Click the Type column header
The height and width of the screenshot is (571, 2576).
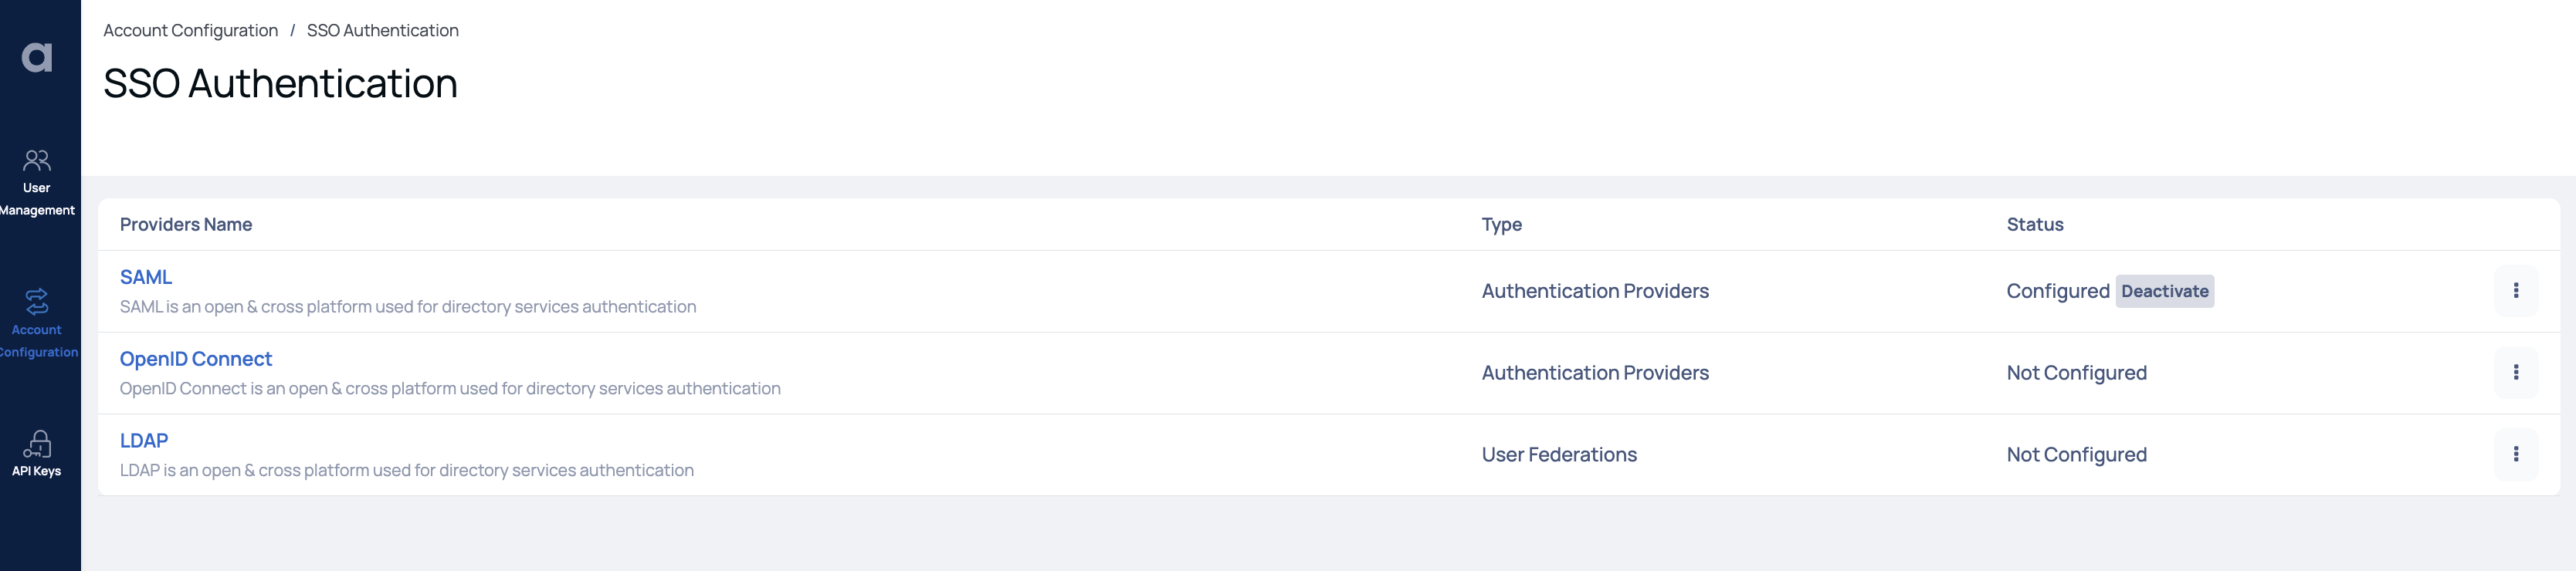1501,225
